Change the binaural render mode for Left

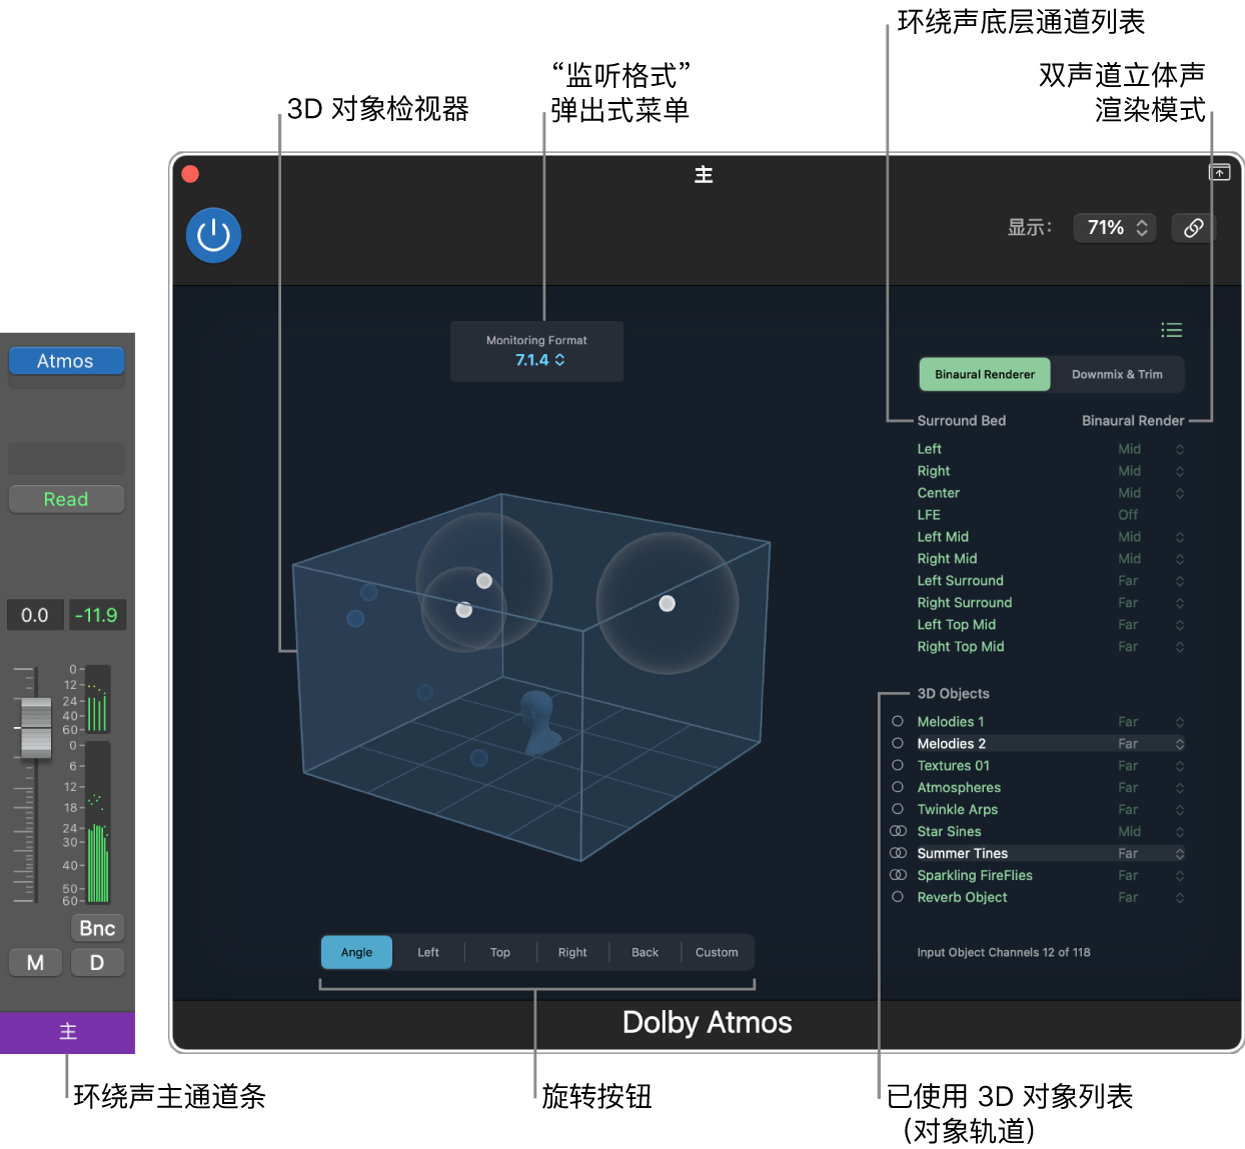coord(1151,449)
